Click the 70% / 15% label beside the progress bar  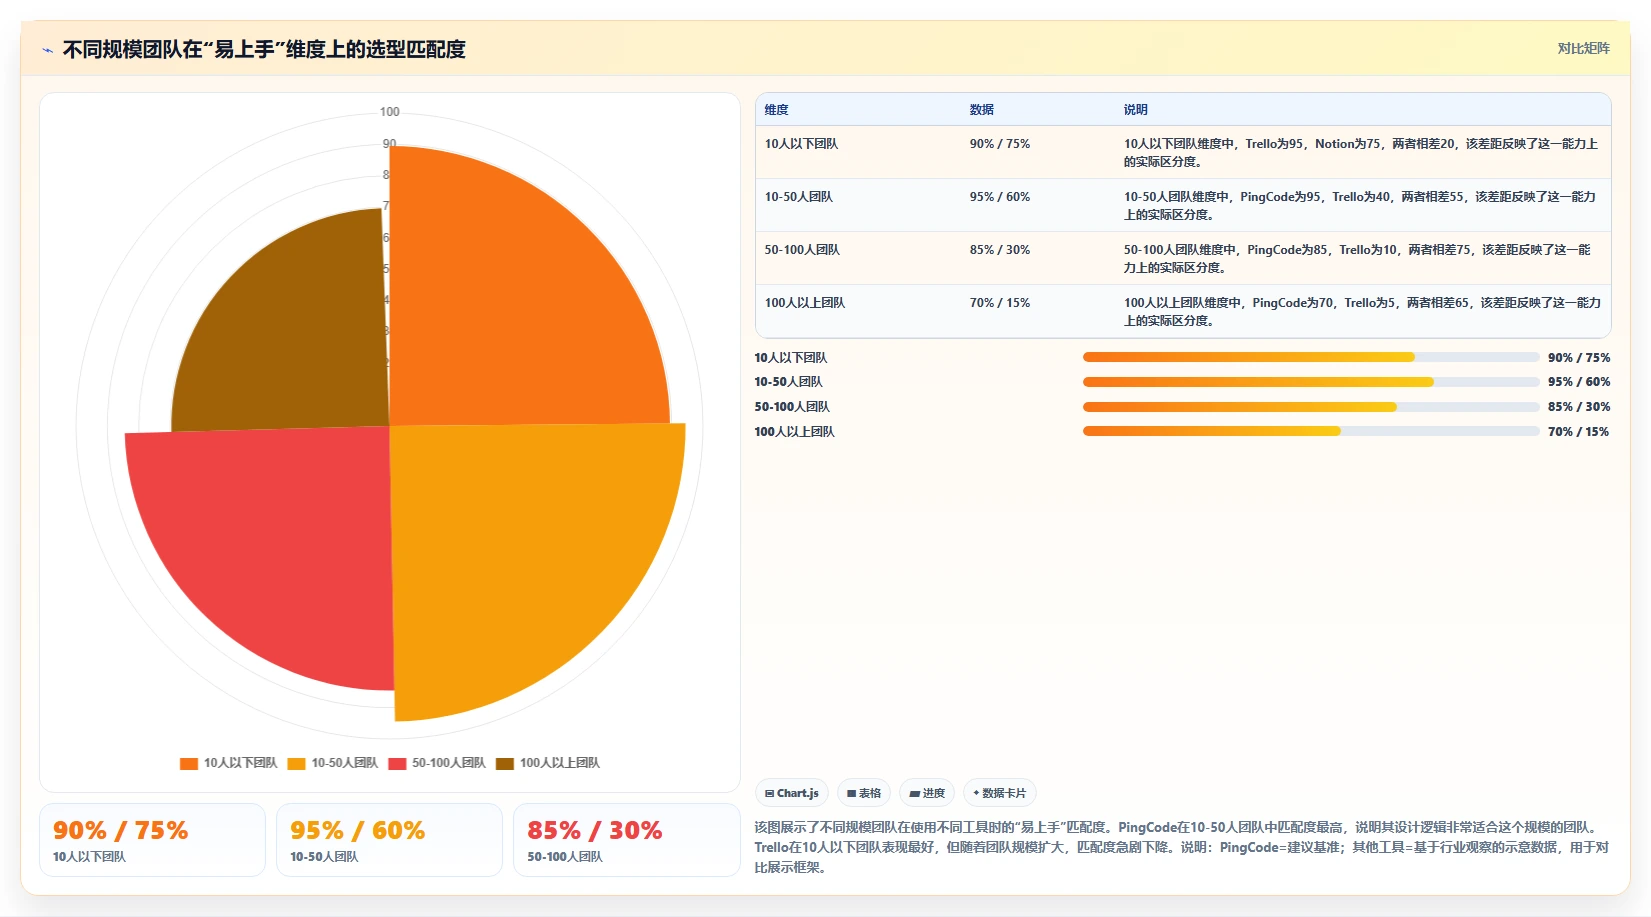click(1579, 432)
